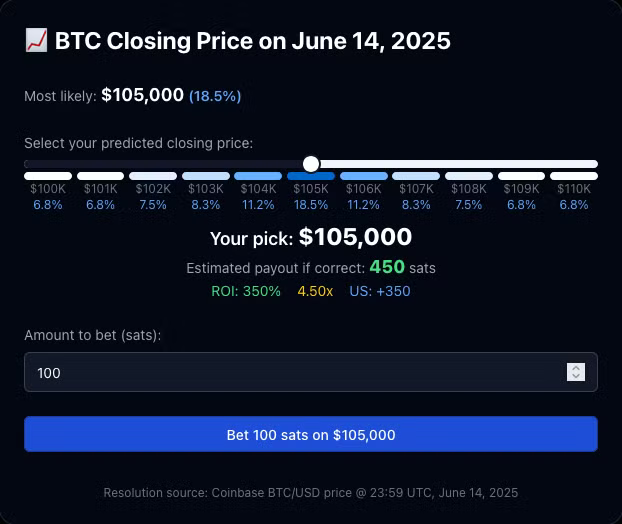
Task: Select the $107K price pill
Action: coord(416,176)
